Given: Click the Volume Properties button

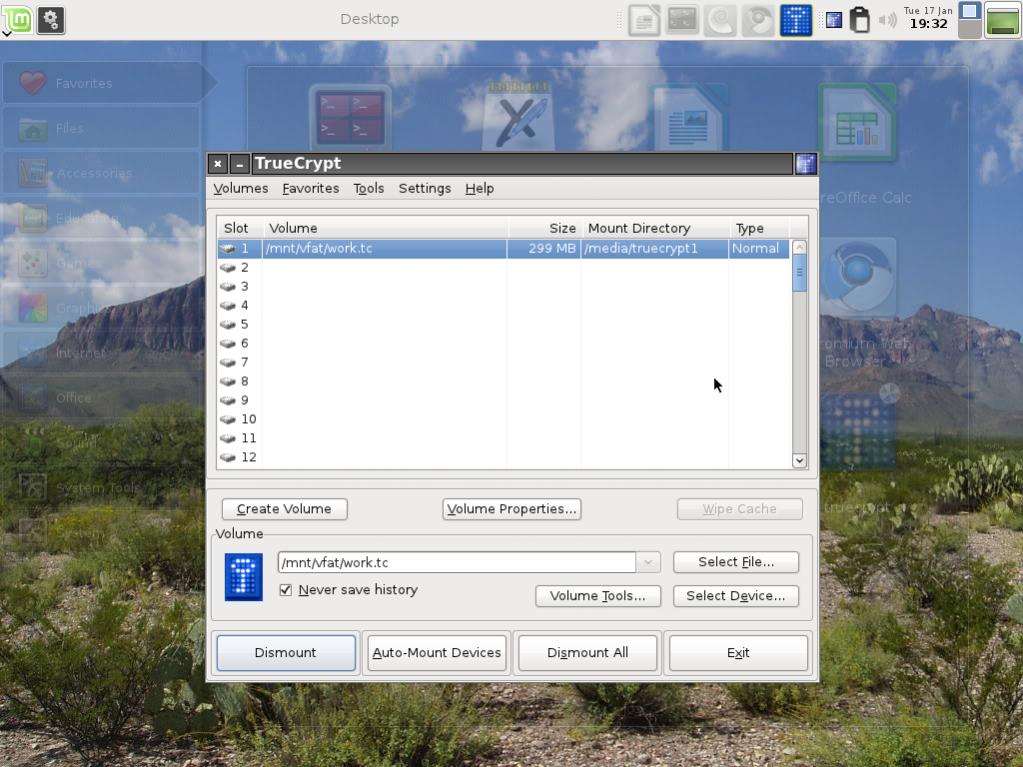Looking at the screenshot, I should pos(511,509).
